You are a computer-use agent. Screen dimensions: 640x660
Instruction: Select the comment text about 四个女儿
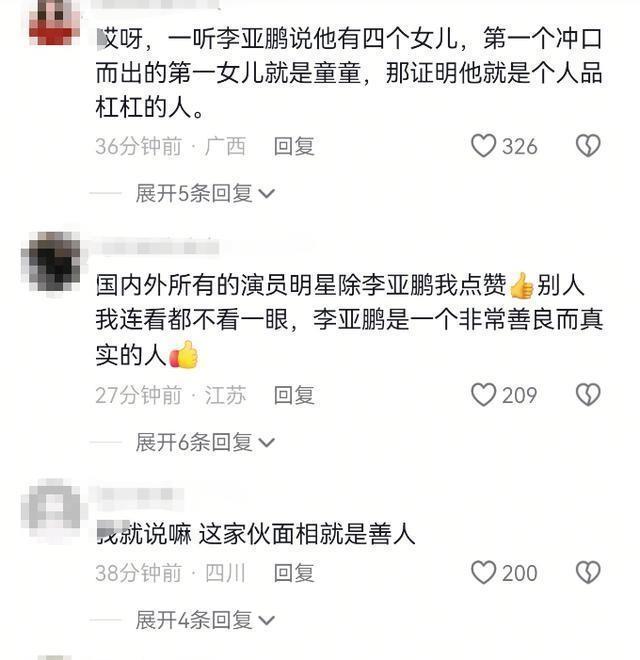[x=349, y=73]
